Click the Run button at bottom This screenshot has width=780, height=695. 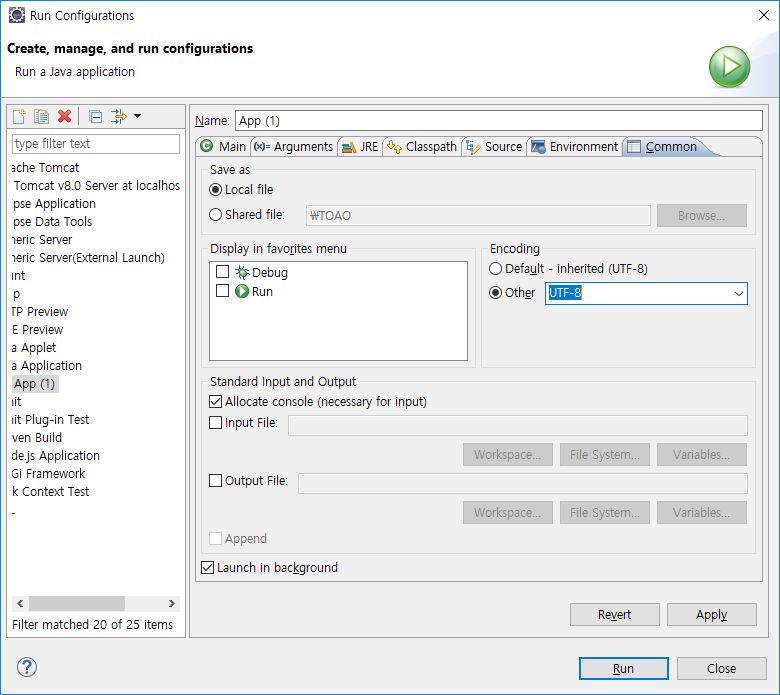pyautogui.click(x=623, y=668)
